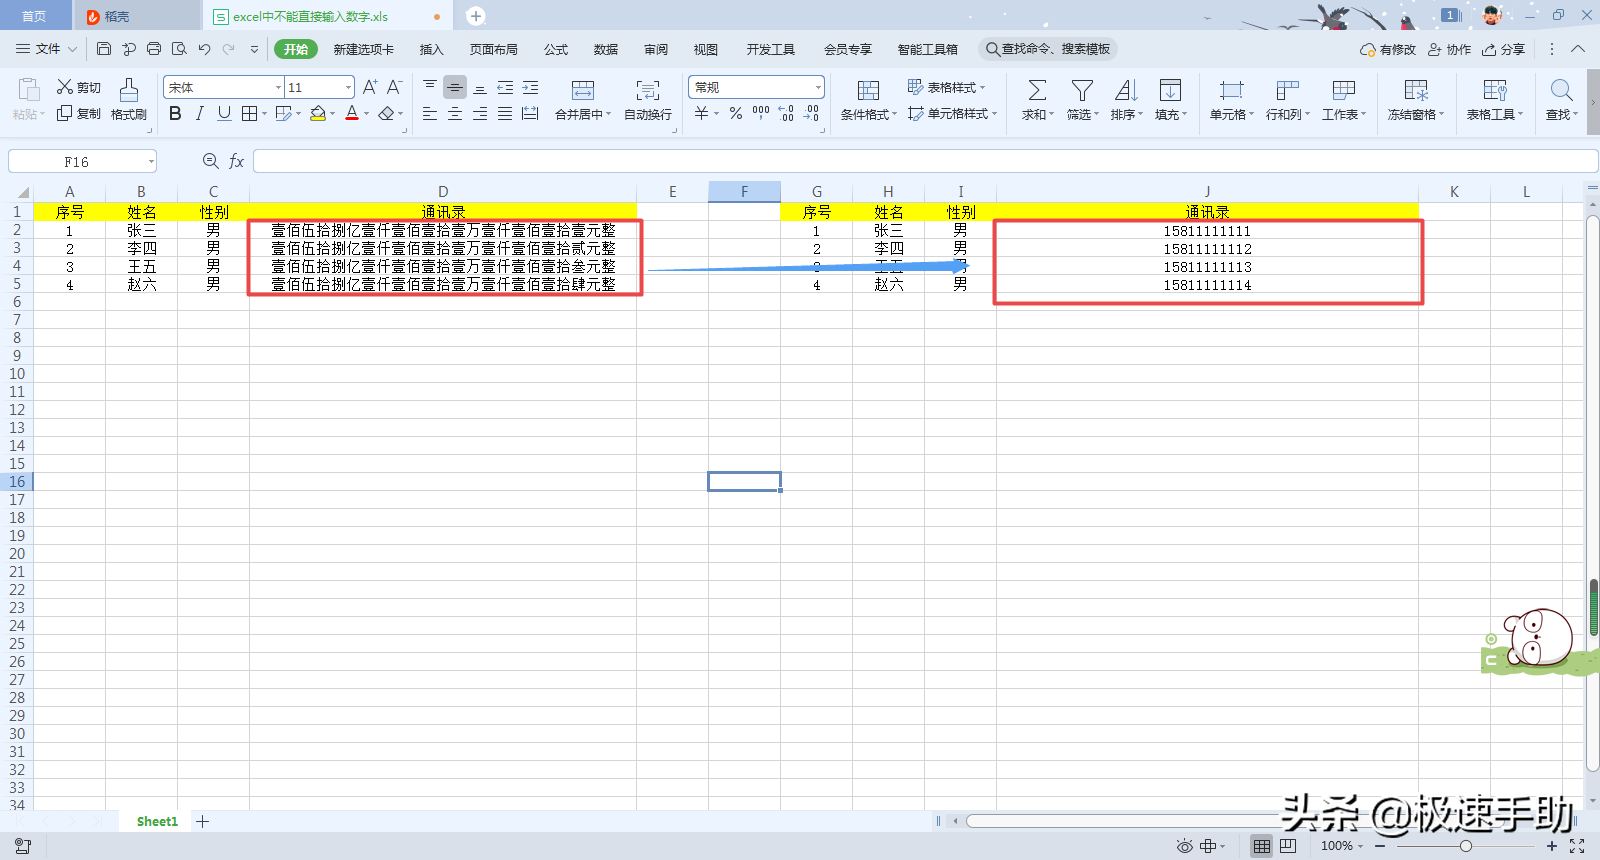Click the Cut (剪切) scissors icon
The width and height of the screenshot is (1600, 860).
click(x=65, y=87)
